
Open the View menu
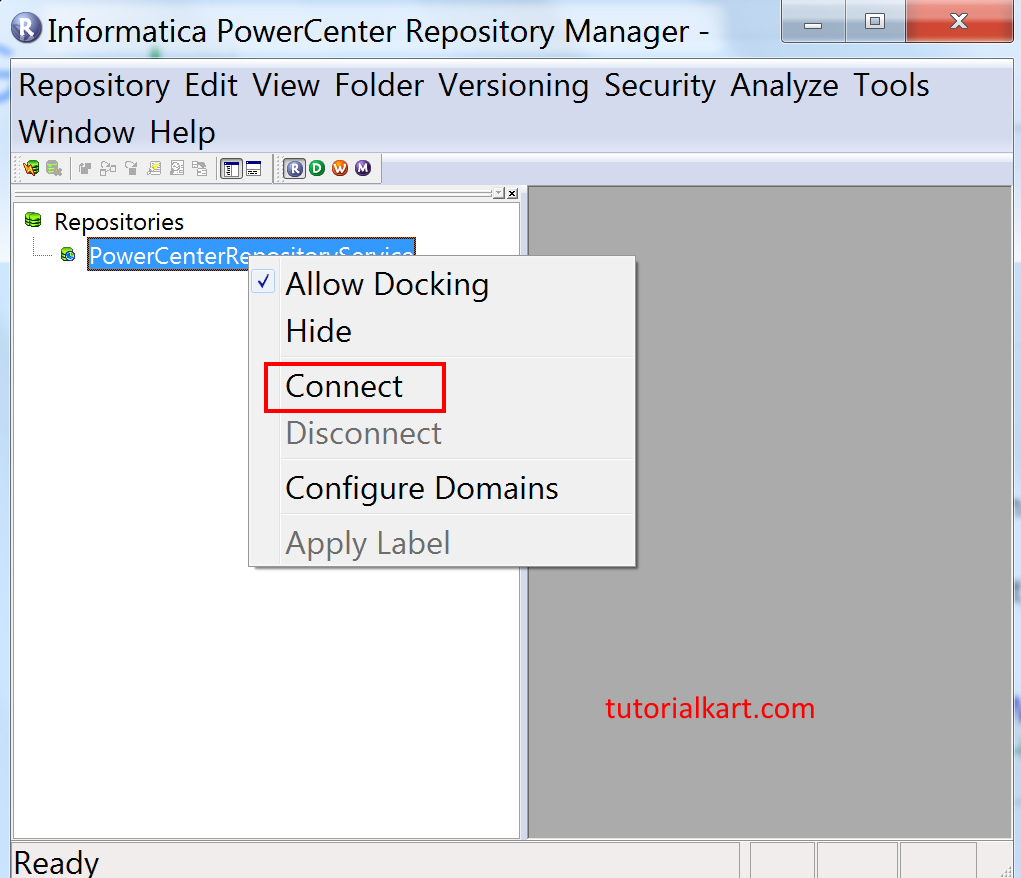[286, 86]
